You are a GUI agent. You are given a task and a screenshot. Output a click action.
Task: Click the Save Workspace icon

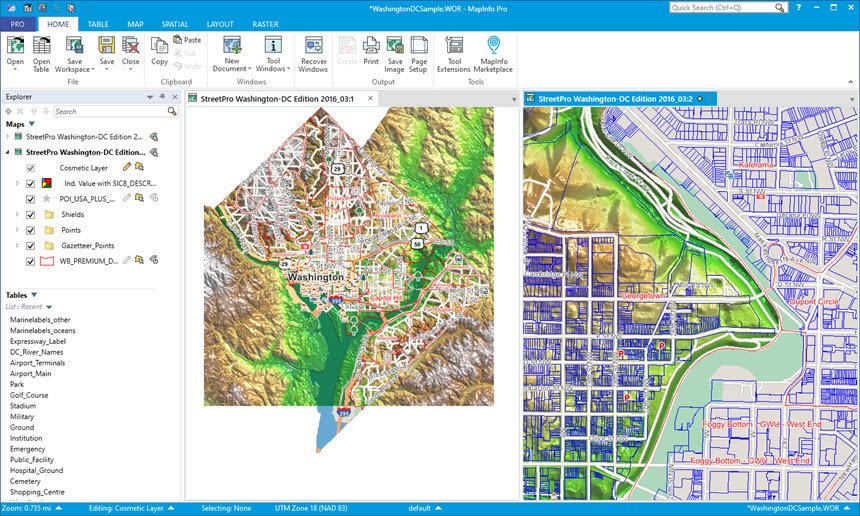point(74,46)
